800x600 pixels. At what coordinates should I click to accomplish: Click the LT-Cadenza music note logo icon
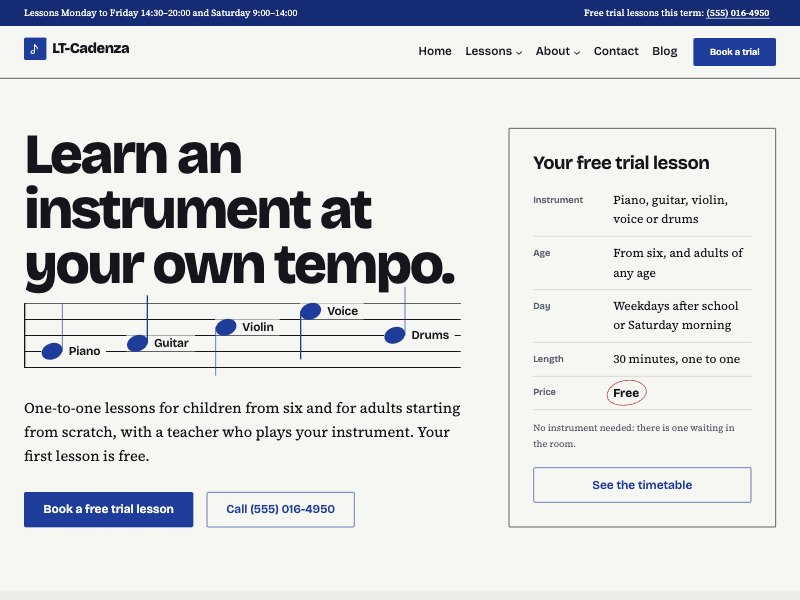coord(35,48)
